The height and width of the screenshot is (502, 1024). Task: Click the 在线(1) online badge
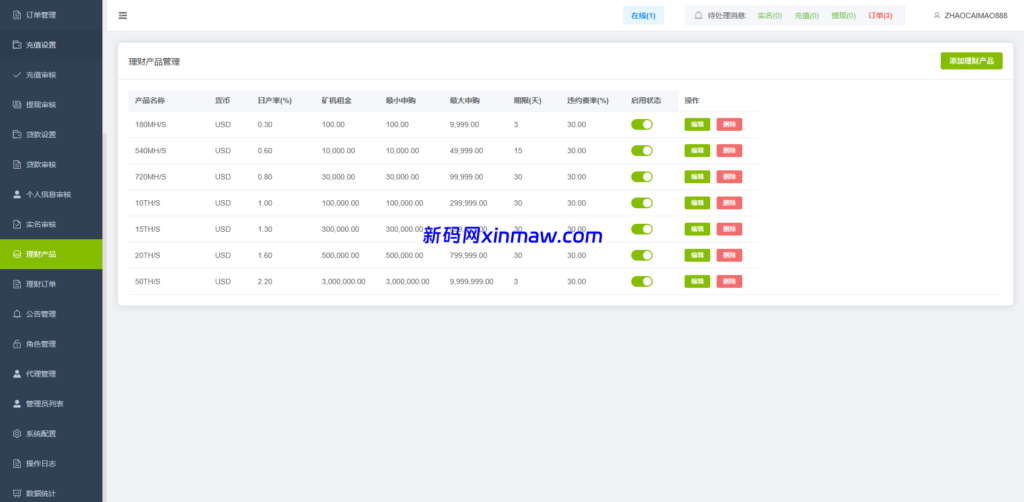point(643,15)
